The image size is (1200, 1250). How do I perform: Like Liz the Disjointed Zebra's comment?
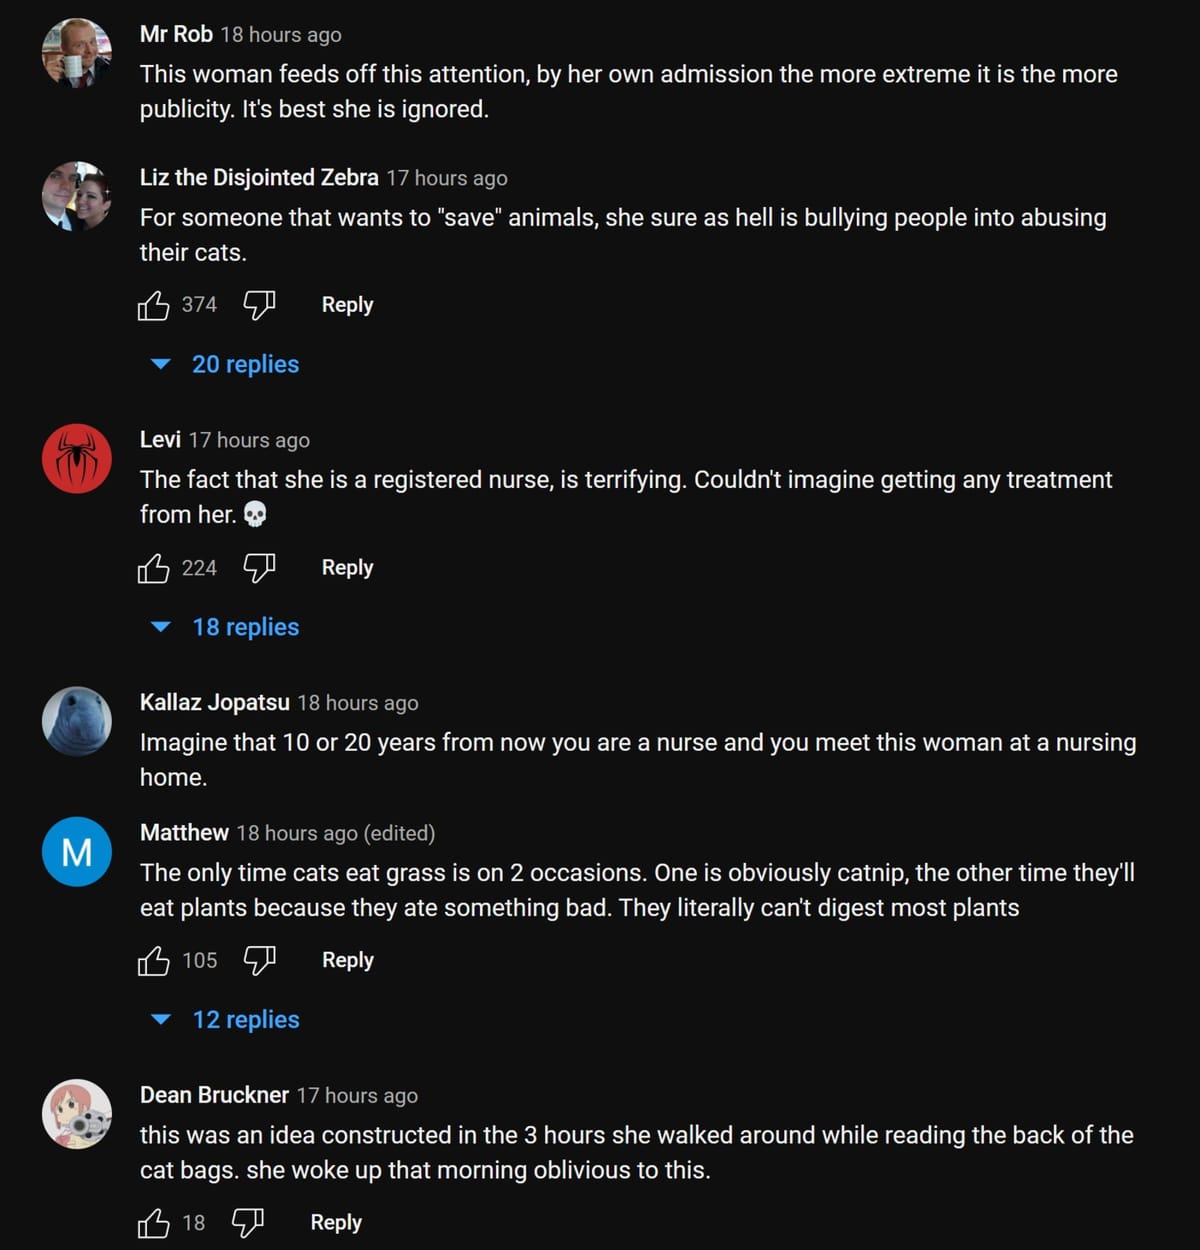[x=153, y=305]
